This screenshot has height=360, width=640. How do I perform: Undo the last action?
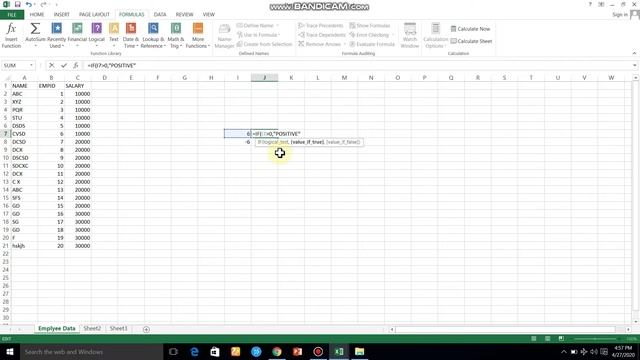(x=29, y=4)
